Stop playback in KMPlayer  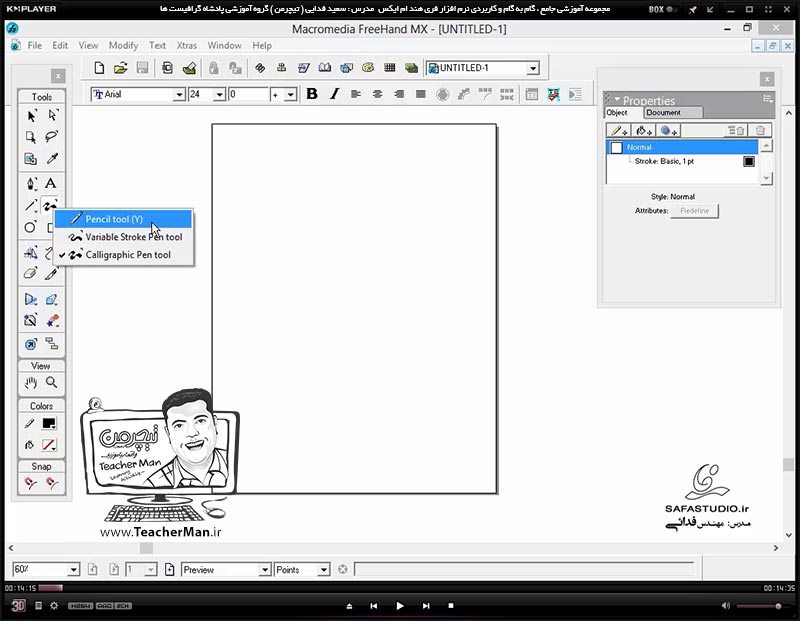451,606
